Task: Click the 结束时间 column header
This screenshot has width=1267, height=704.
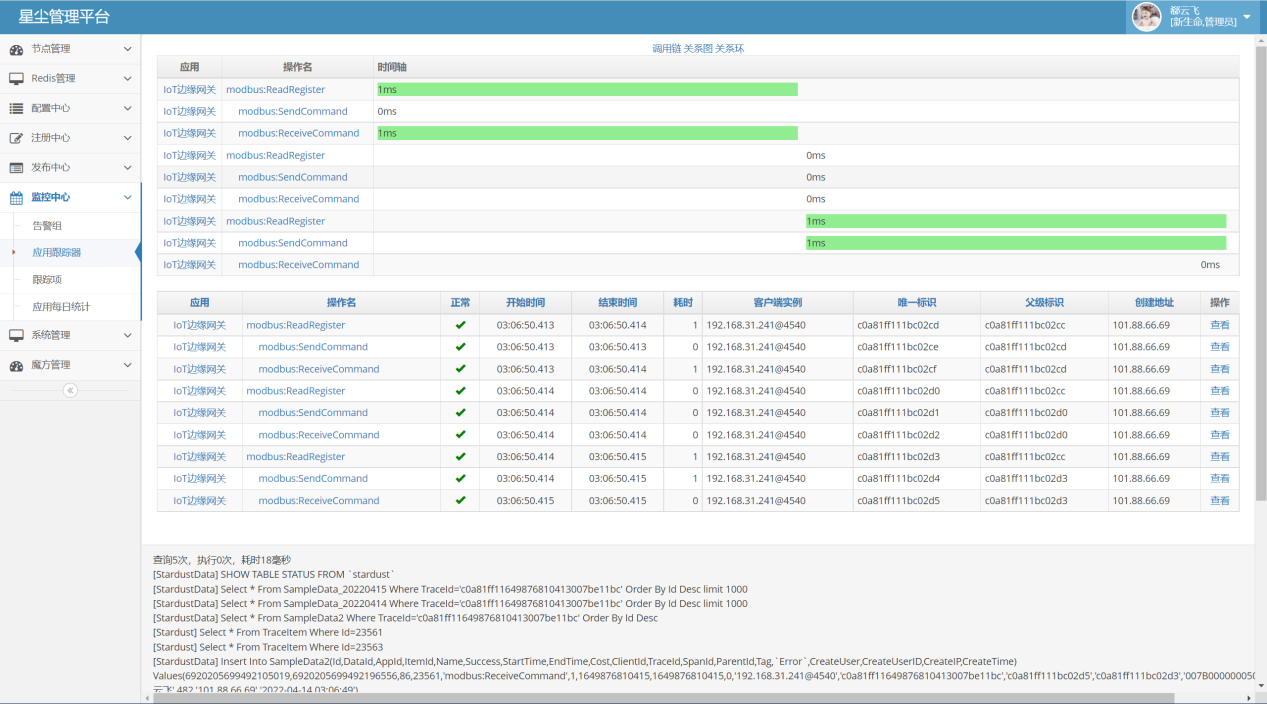Action: [x=617, y=303]
